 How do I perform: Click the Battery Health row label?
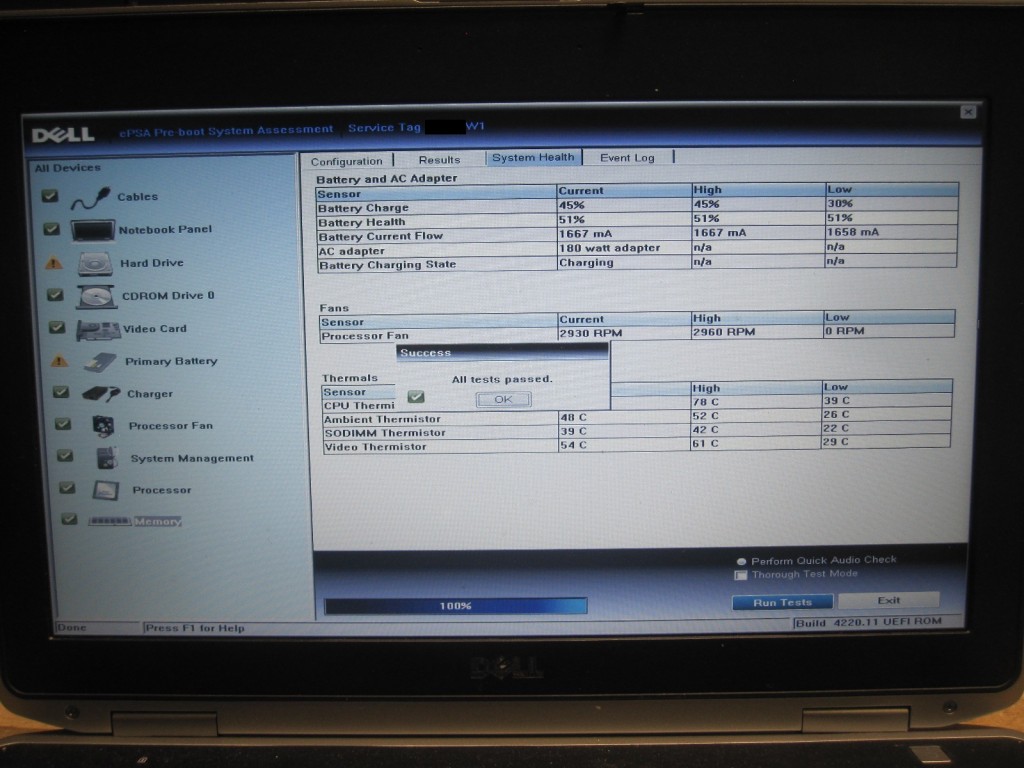click(x=361, y=223)
